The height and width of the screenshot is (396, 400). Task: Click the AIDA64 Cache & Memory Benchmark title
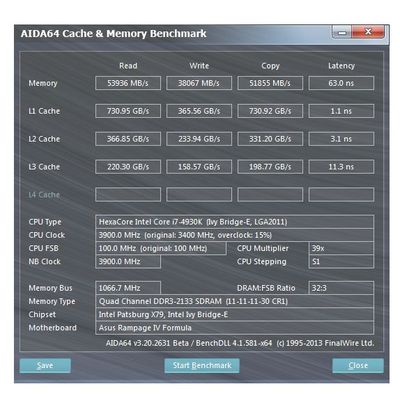coord(114,34)
